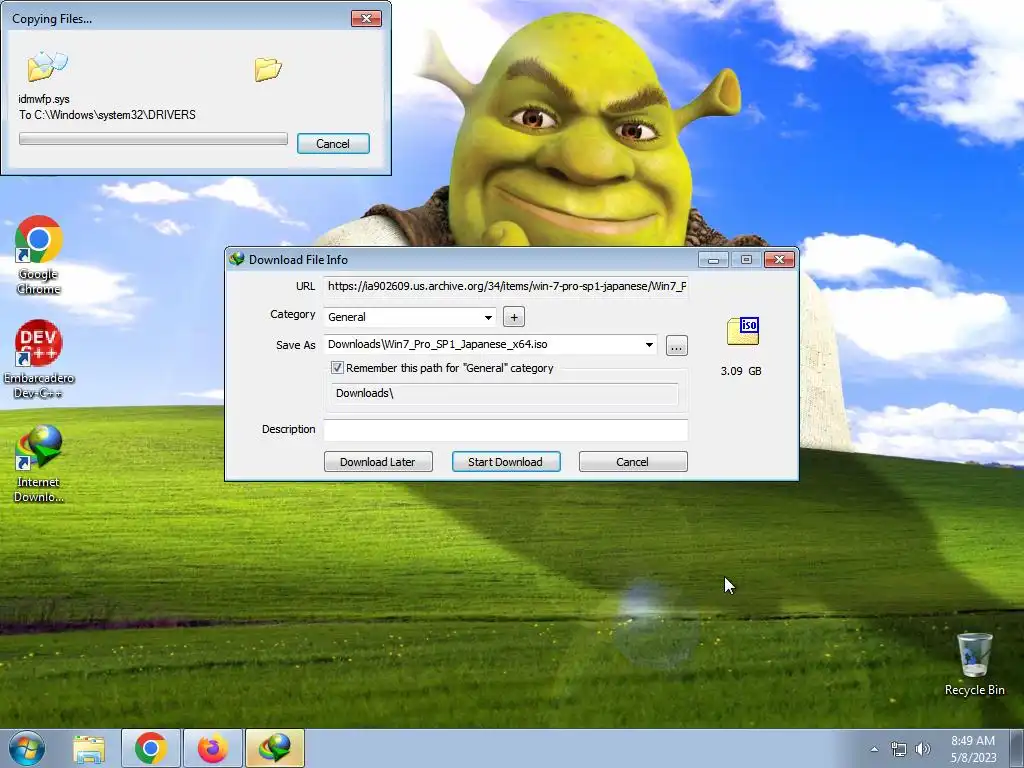Maximize the Download File Info window

[x=746, y=260]
